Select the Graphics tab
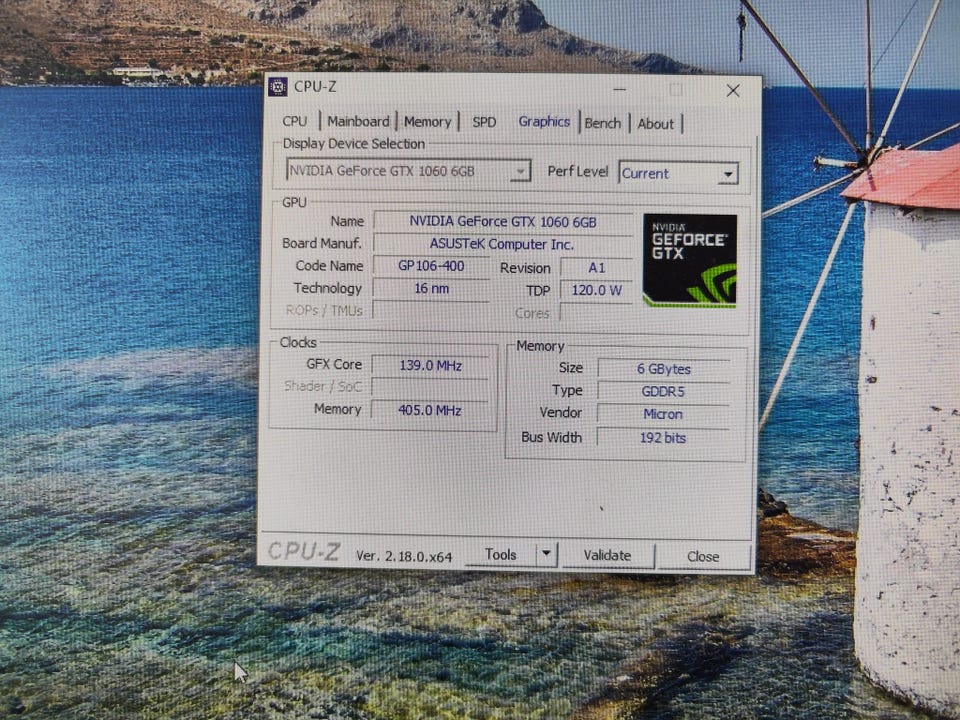The image size is (960, 720). coord(544,121)
